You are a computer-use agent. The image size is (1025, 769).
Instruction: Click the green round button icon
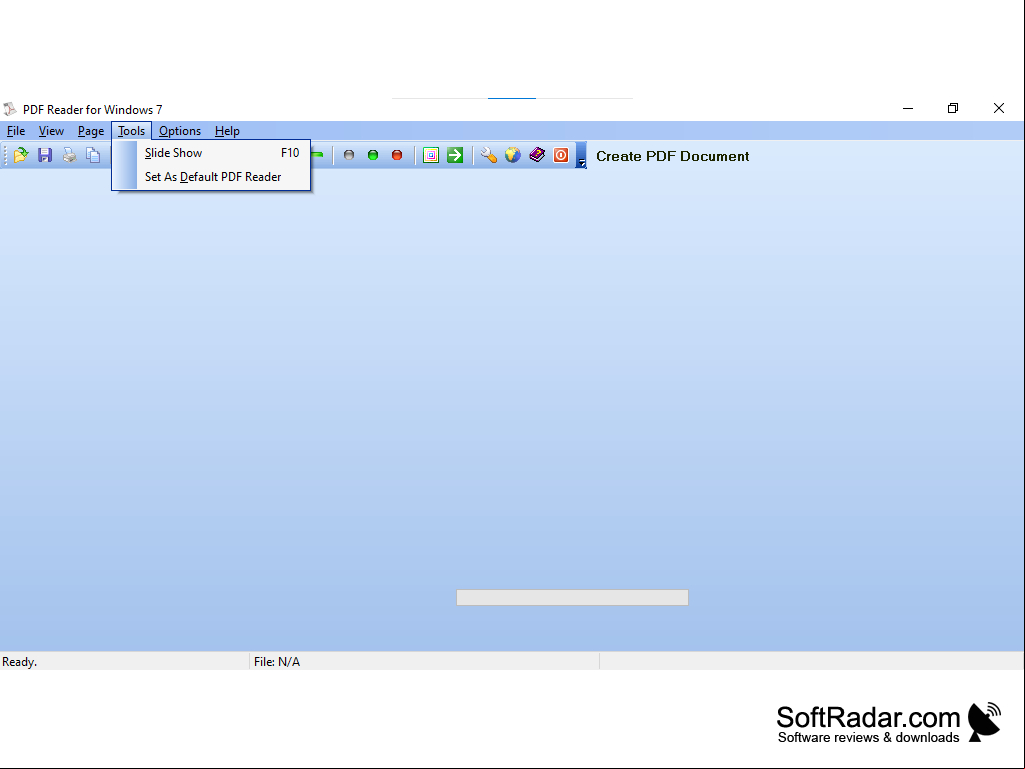tap(373, 155)
